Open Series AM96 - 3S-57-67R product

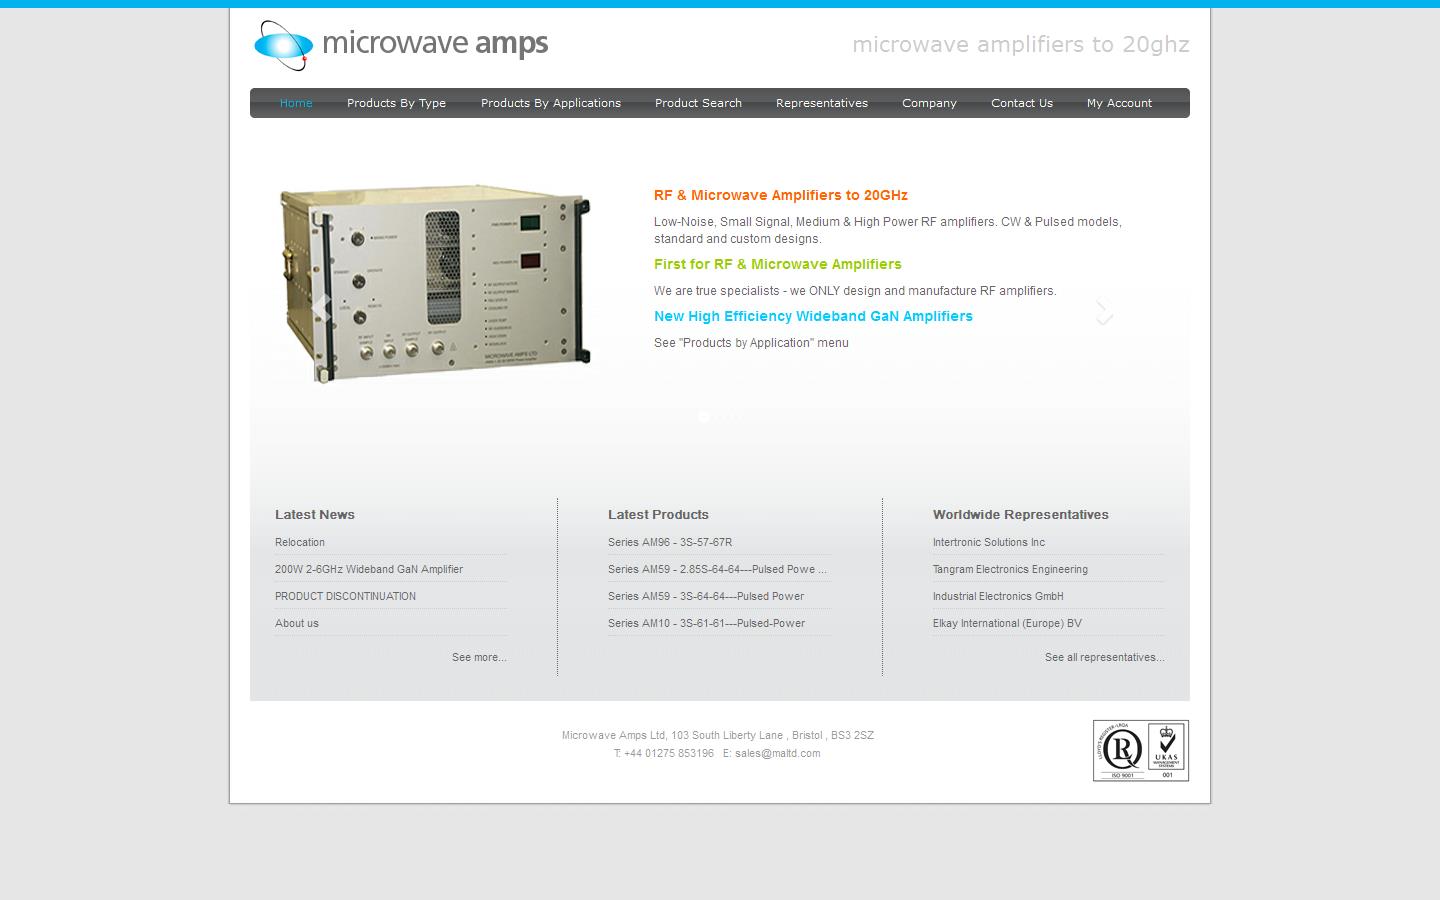click(669, 542)
